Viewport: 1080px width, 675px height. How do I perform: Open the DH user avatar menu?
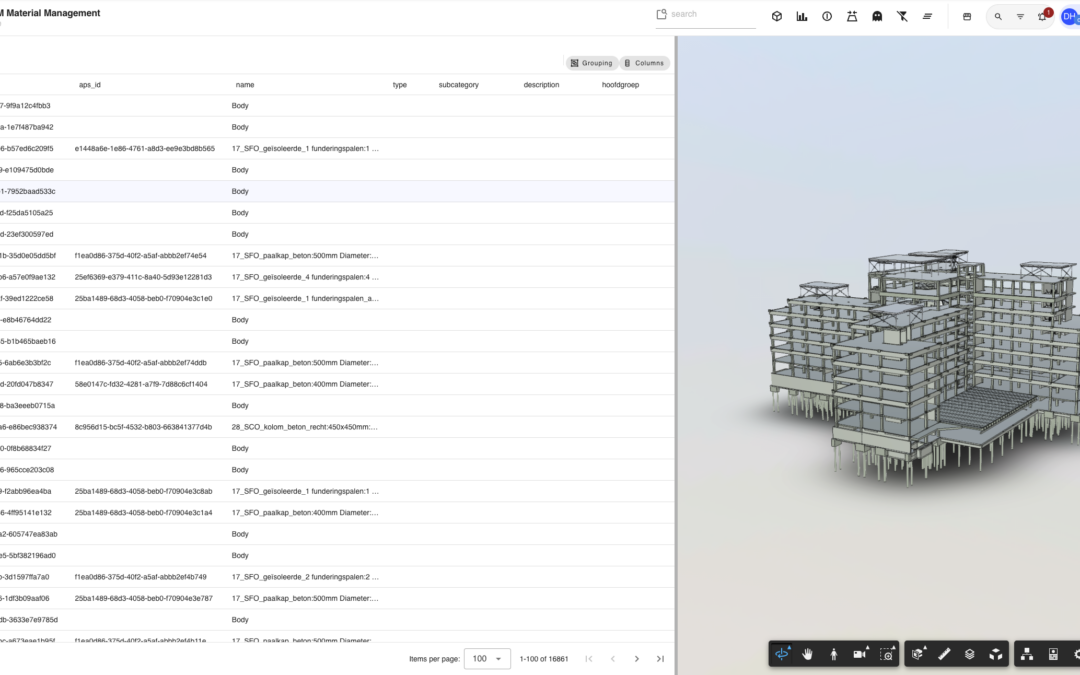[x=1070, y=17]
